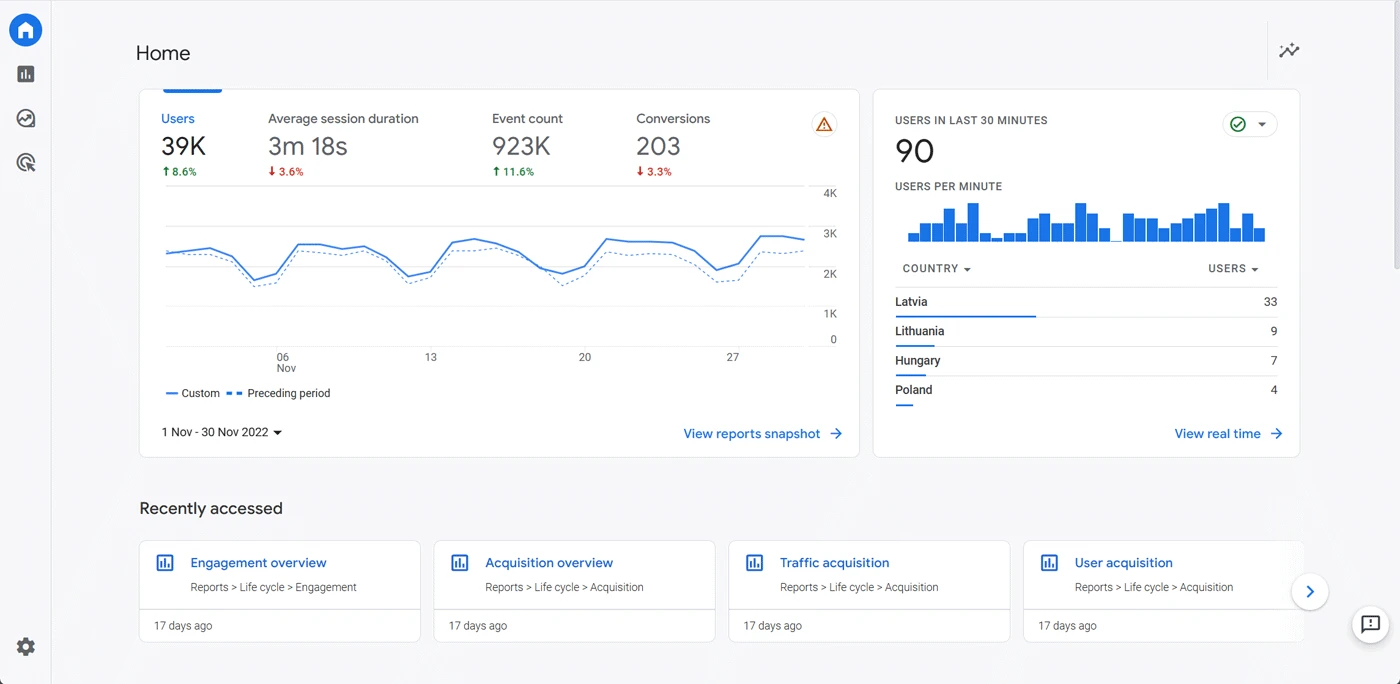Image resolution: width=1400 pixels, height=684 pixels.
Task: Open the COUNTRY dimension dropdown
Action: tap(936, 269)
